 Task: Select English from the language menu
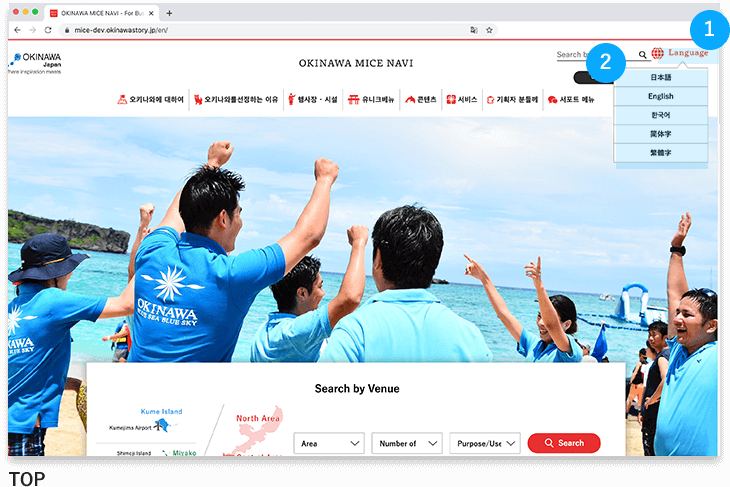coord(660,96)
